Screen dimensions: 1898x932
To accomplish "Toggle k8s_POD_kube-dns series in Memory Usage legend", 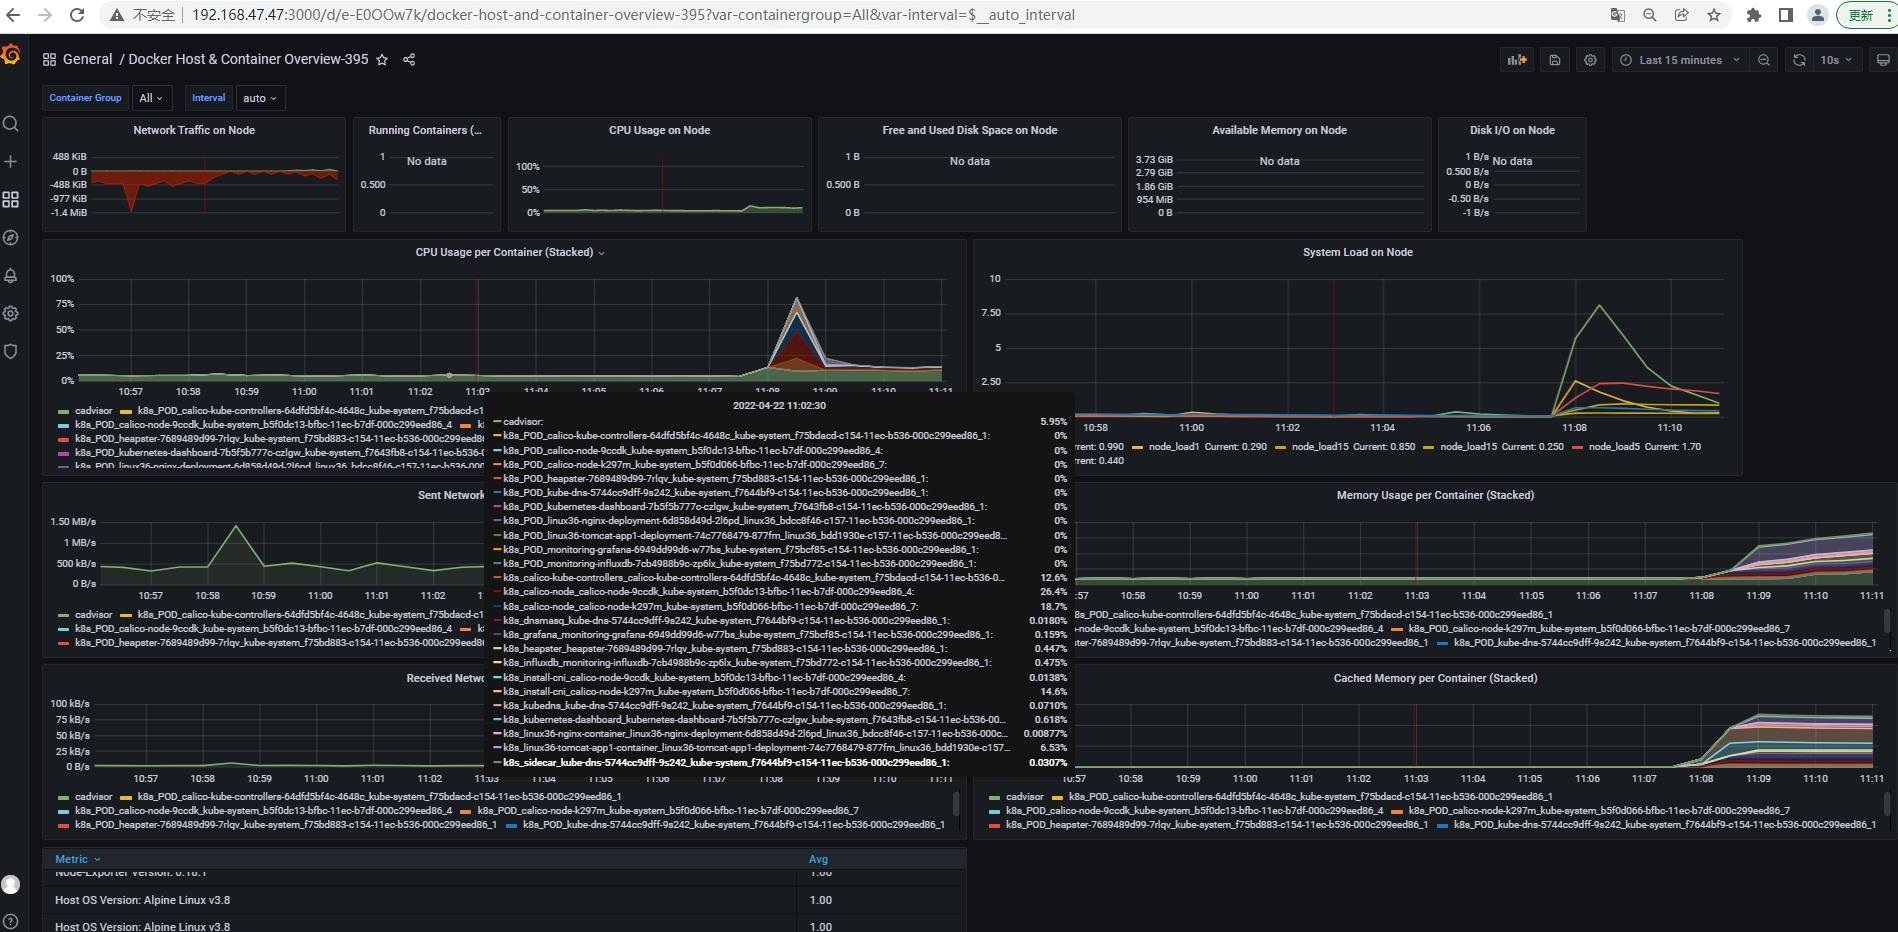I will point(1665,643).
